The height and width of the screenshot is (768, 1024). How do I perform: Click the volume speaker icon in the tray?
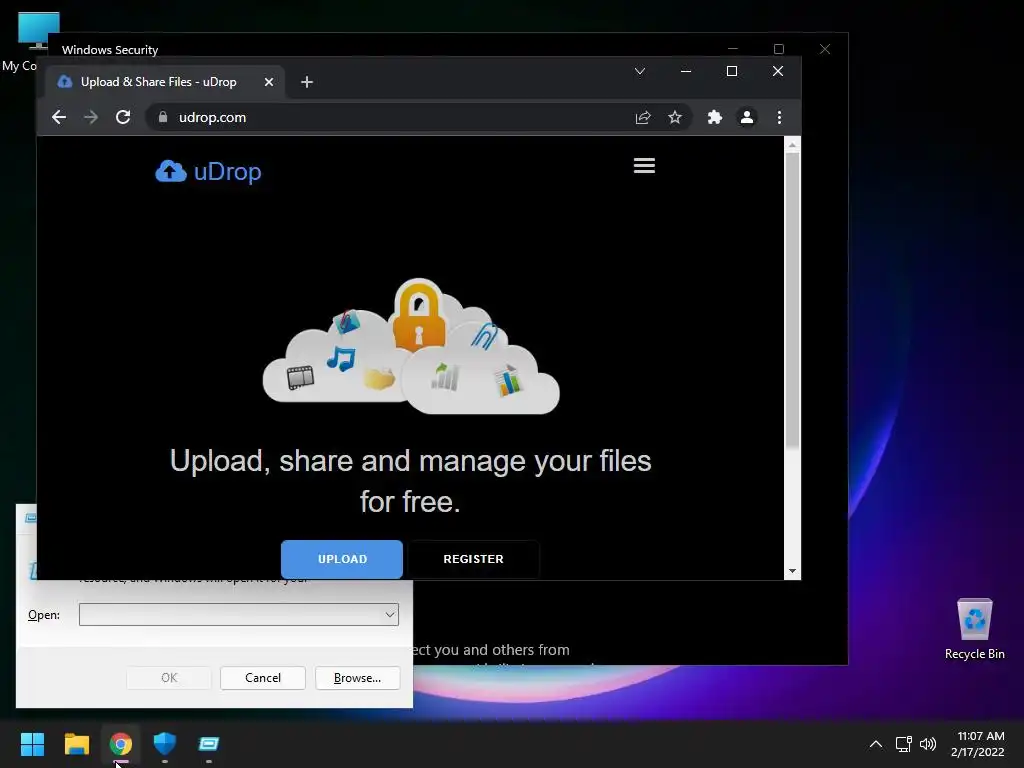[927, 744]
